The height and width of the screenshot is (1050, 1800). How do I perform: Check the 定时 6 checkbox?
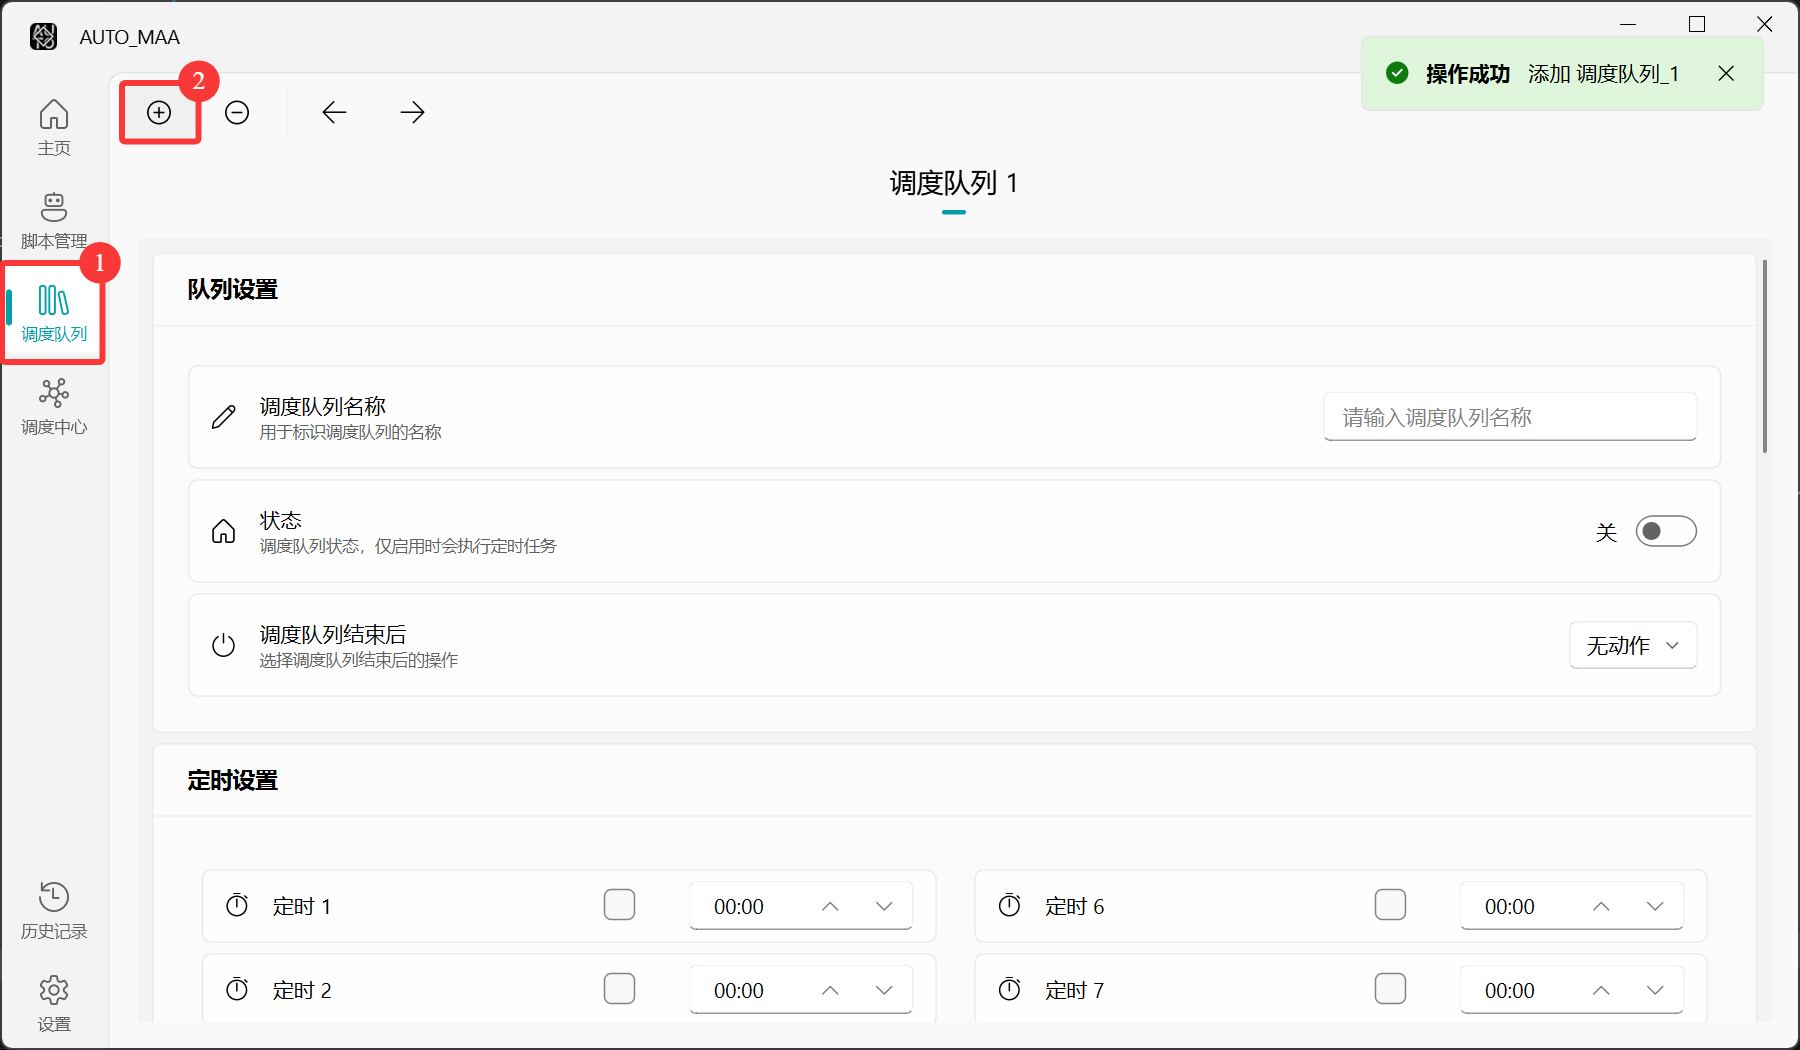1390,905
